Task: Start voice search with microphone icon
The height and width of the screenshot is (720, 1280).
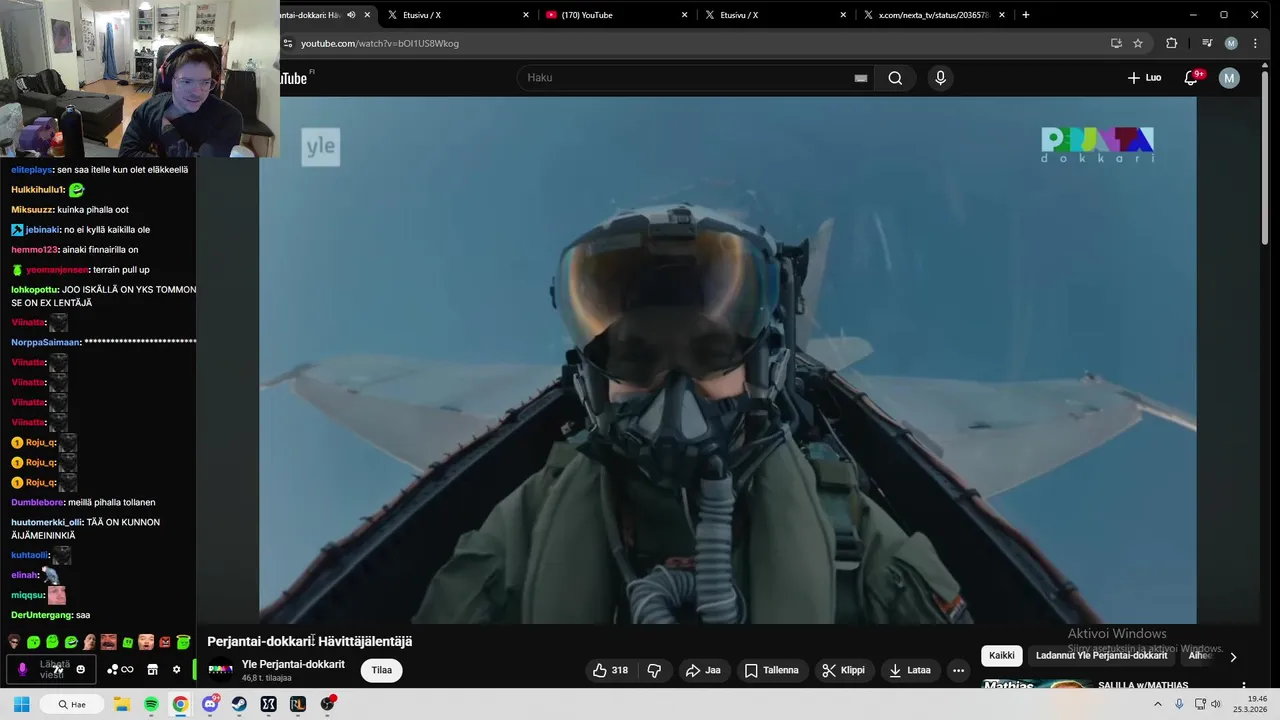Action: click(940, 78)
